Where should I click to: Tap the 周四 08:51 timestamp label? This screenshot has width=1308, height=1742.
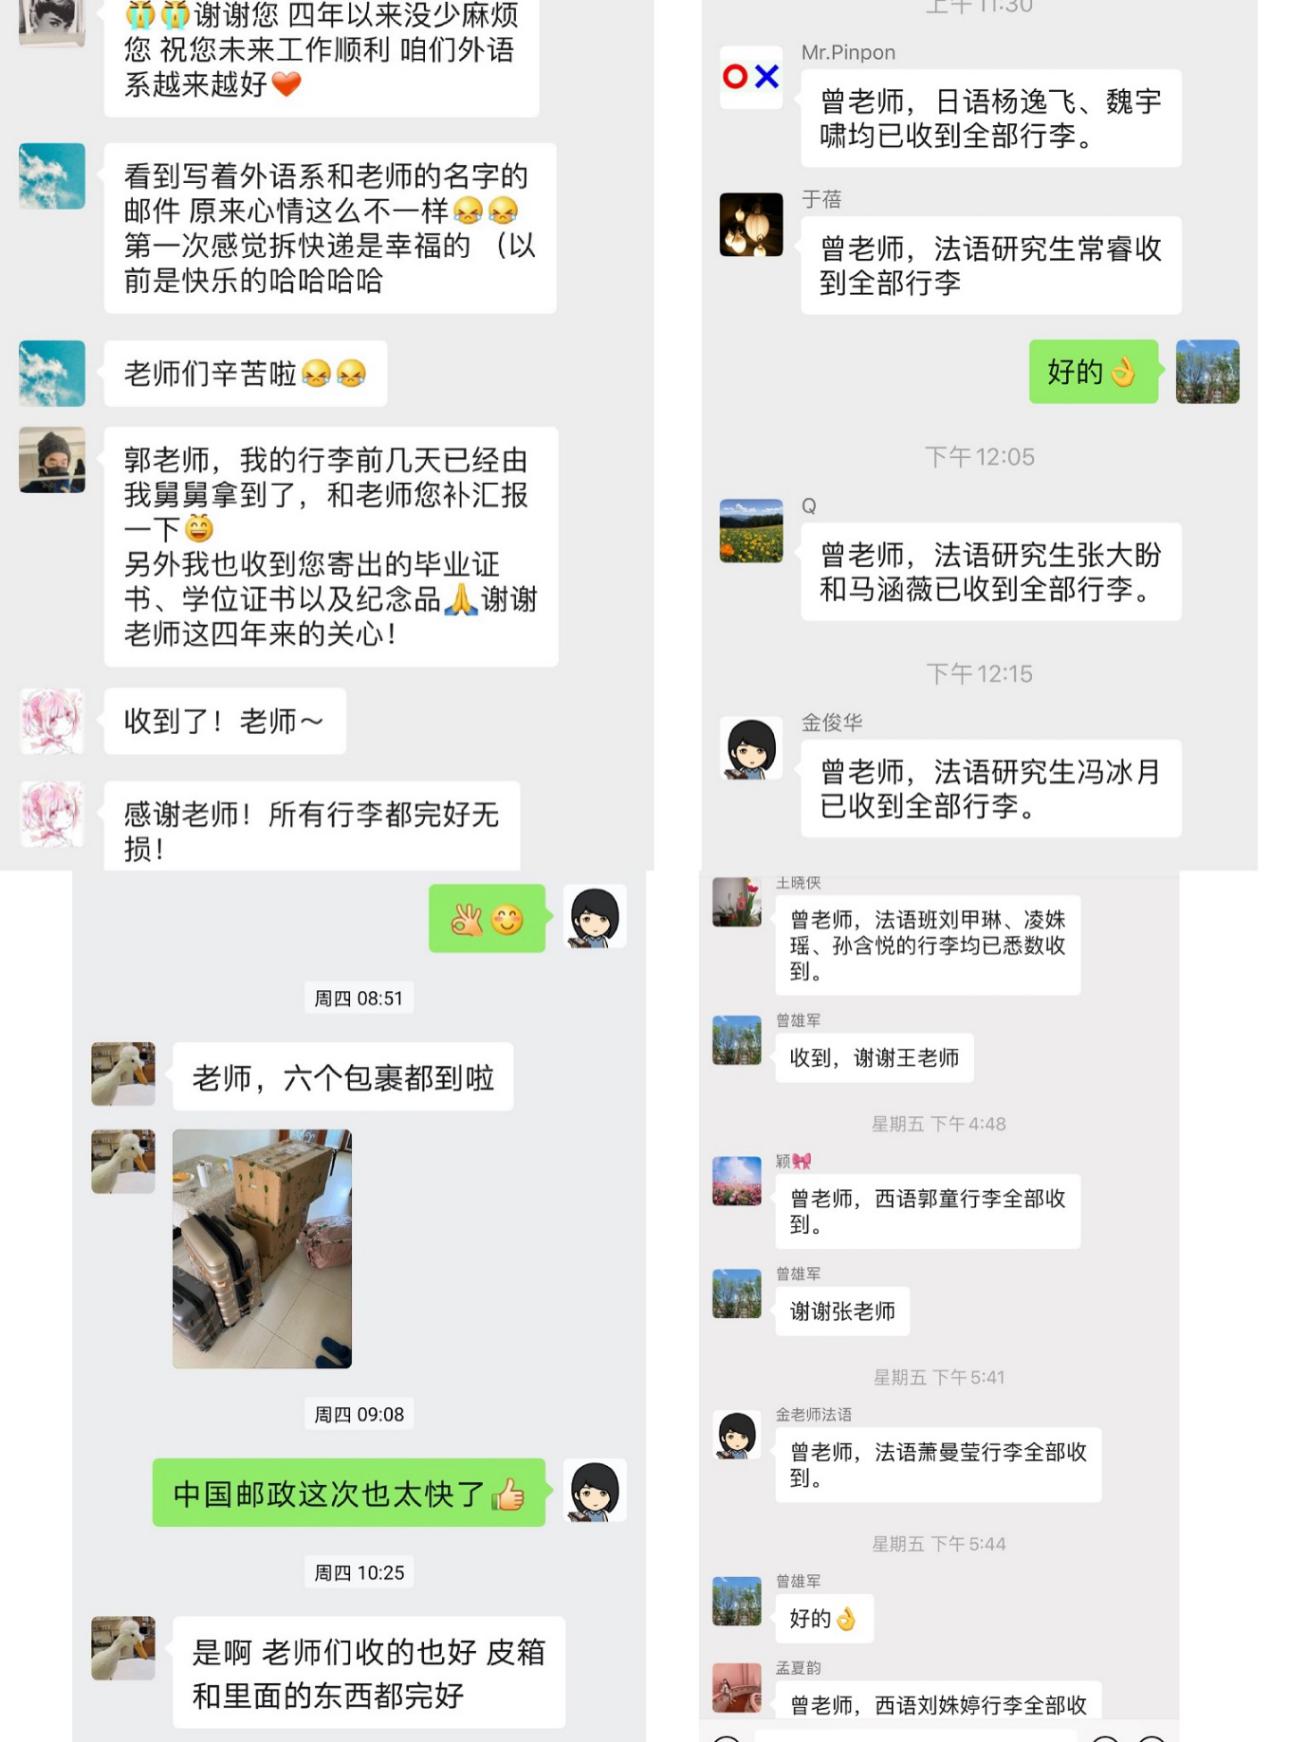pos(358,998)
